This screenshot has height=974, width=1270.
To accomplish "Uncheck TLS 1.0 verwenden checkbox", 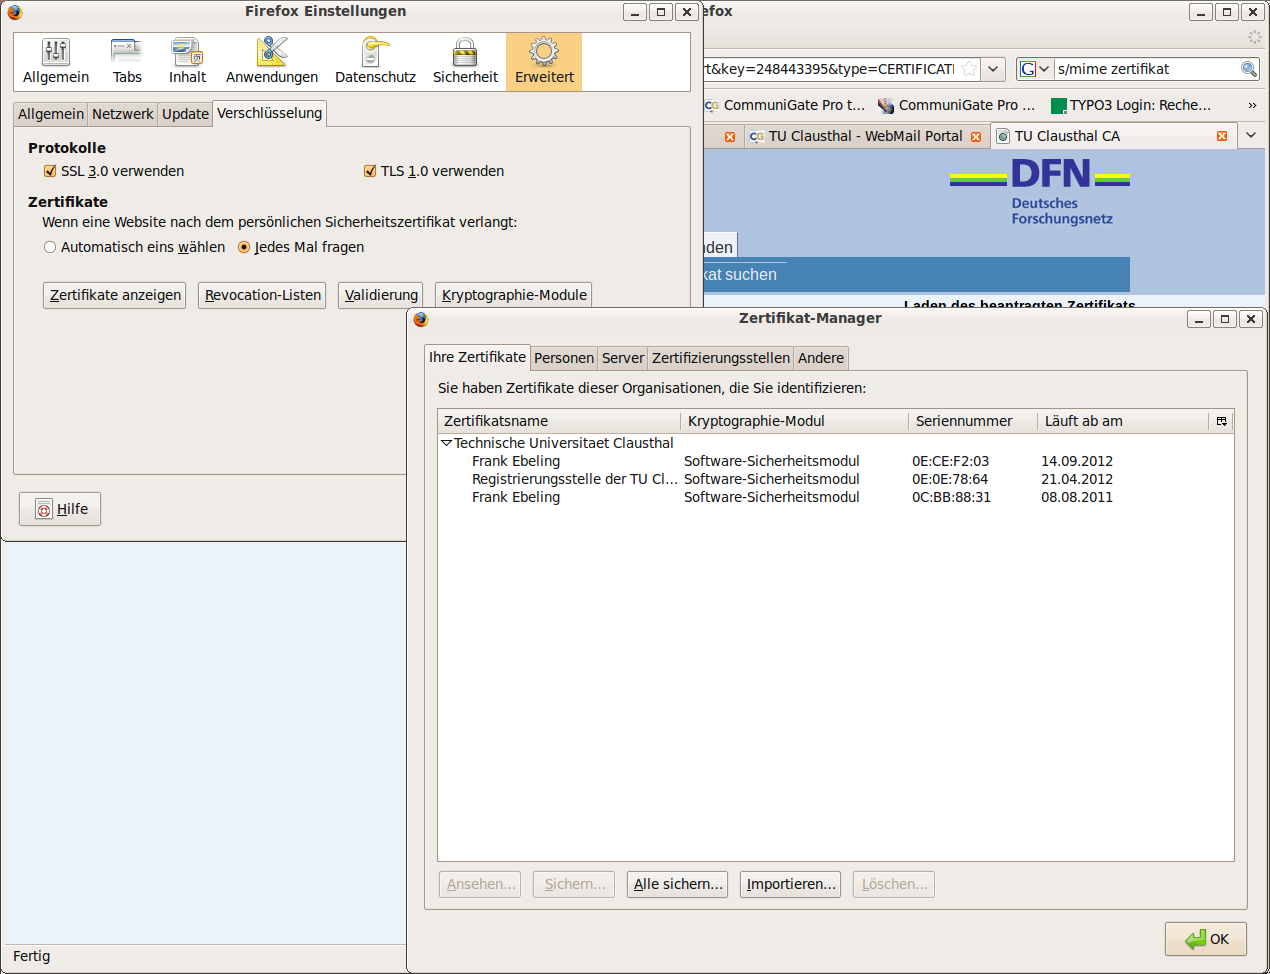I will pyautogui.click(x=370, y=171).
